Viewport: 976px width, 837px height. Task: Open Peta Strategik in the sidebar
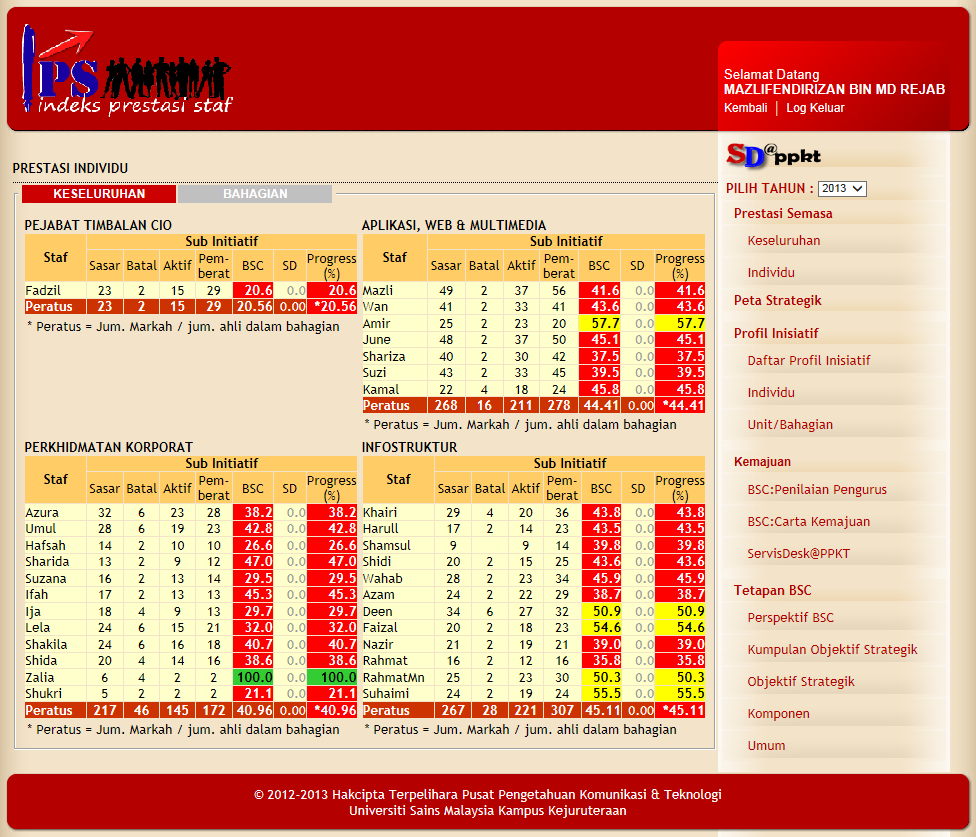point(777,300)
